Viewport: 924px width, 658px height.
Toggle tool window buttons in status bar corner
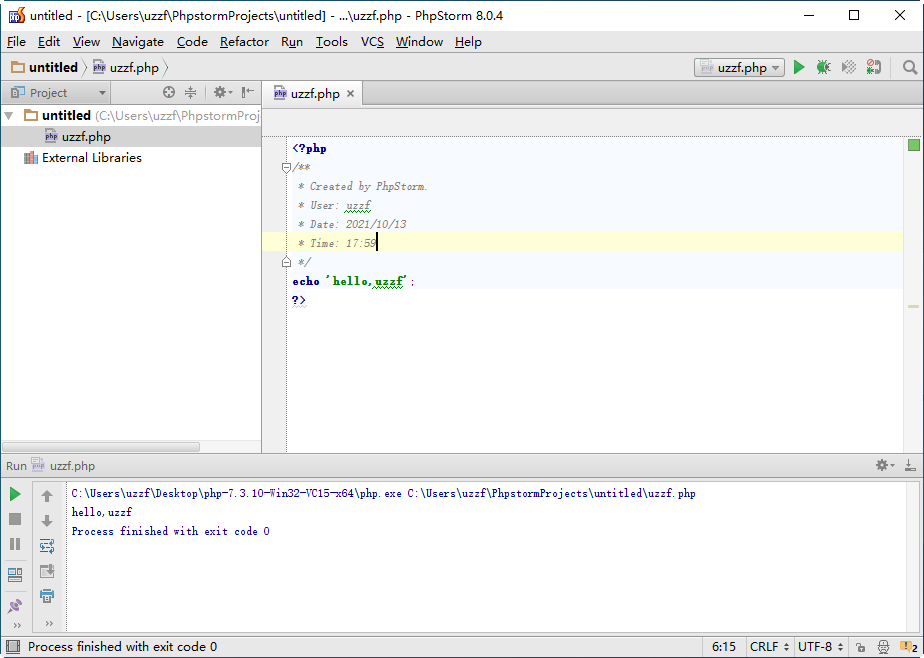12,647
